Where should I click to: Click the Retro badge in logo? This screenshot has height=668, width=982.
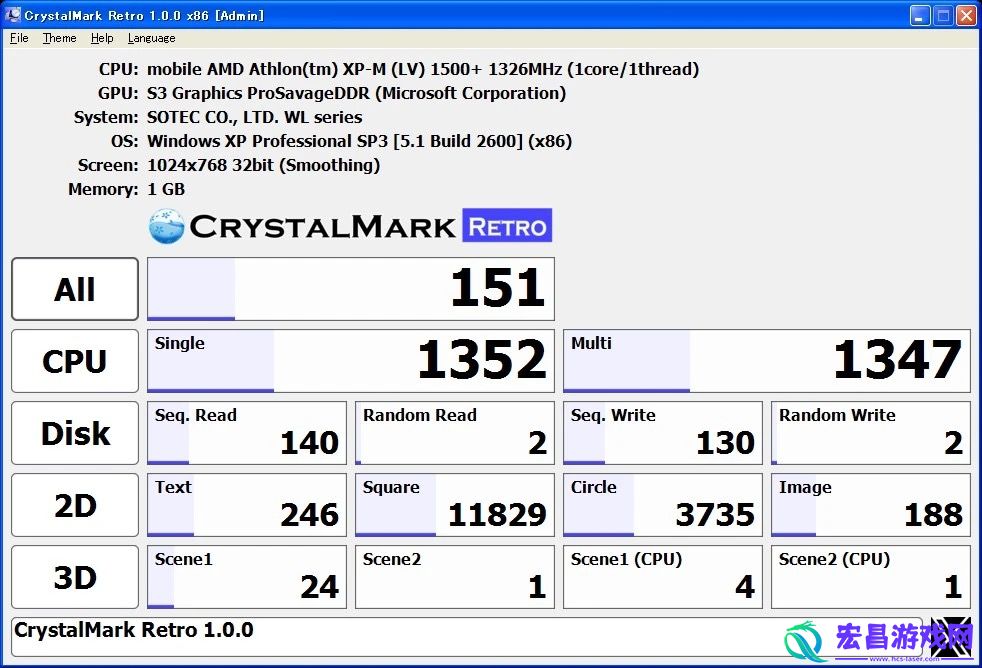507,225
